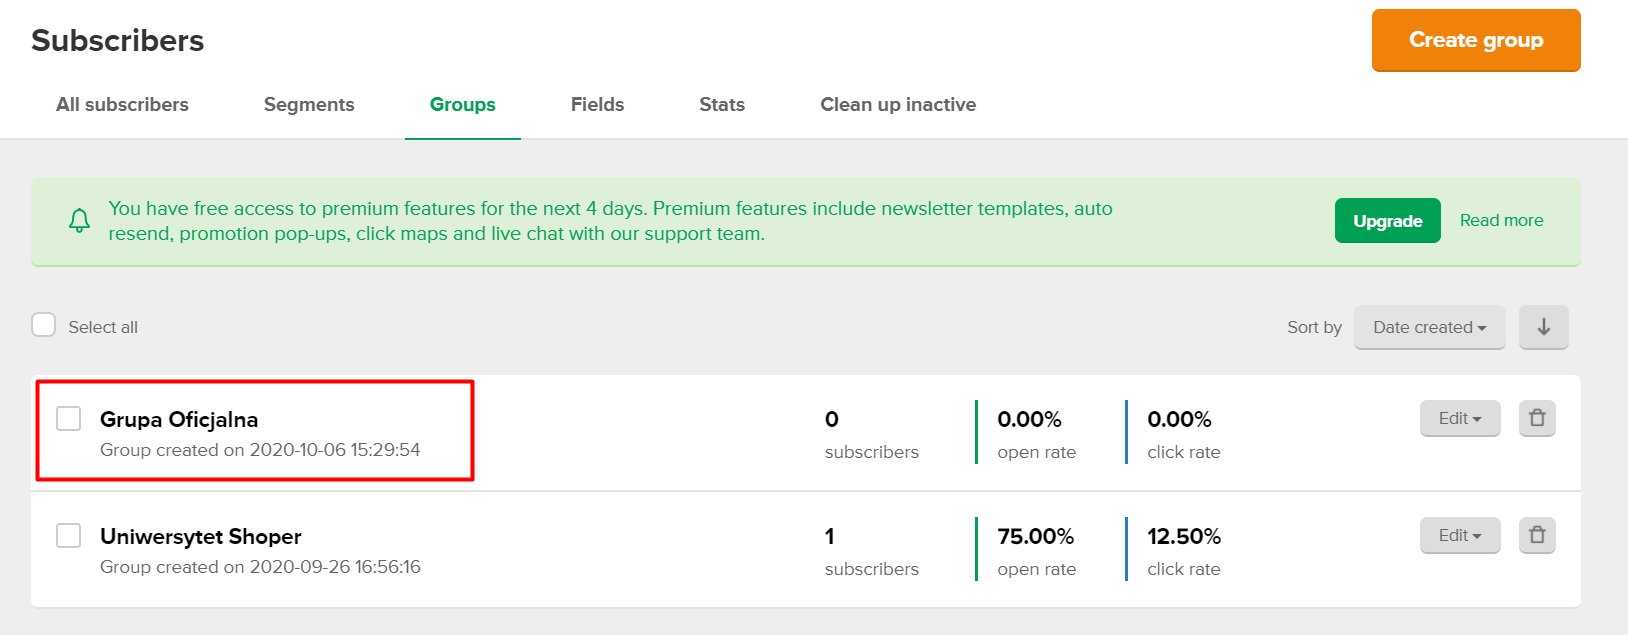
Task: Expand Edit dropdown for Uniwersytet Shoper
Action: tap(1459, 535)
